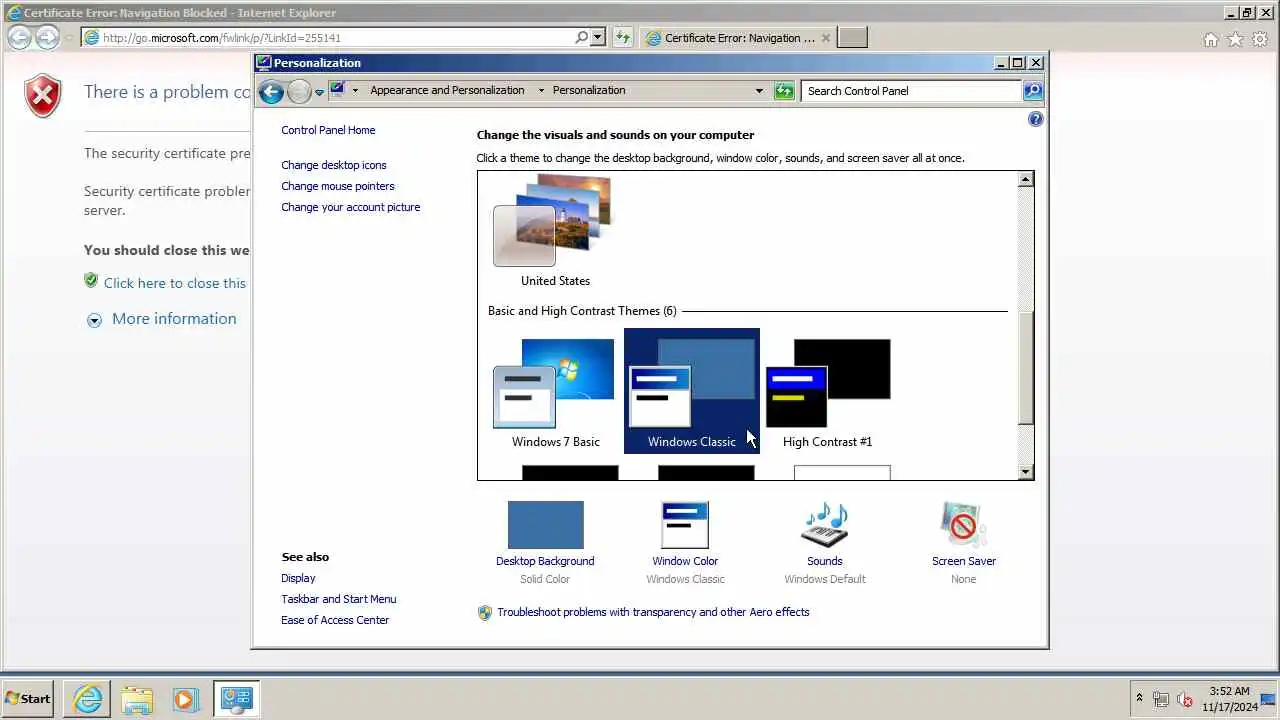
Task: Click Internet Explorer back button
Action: click(19, 38)
